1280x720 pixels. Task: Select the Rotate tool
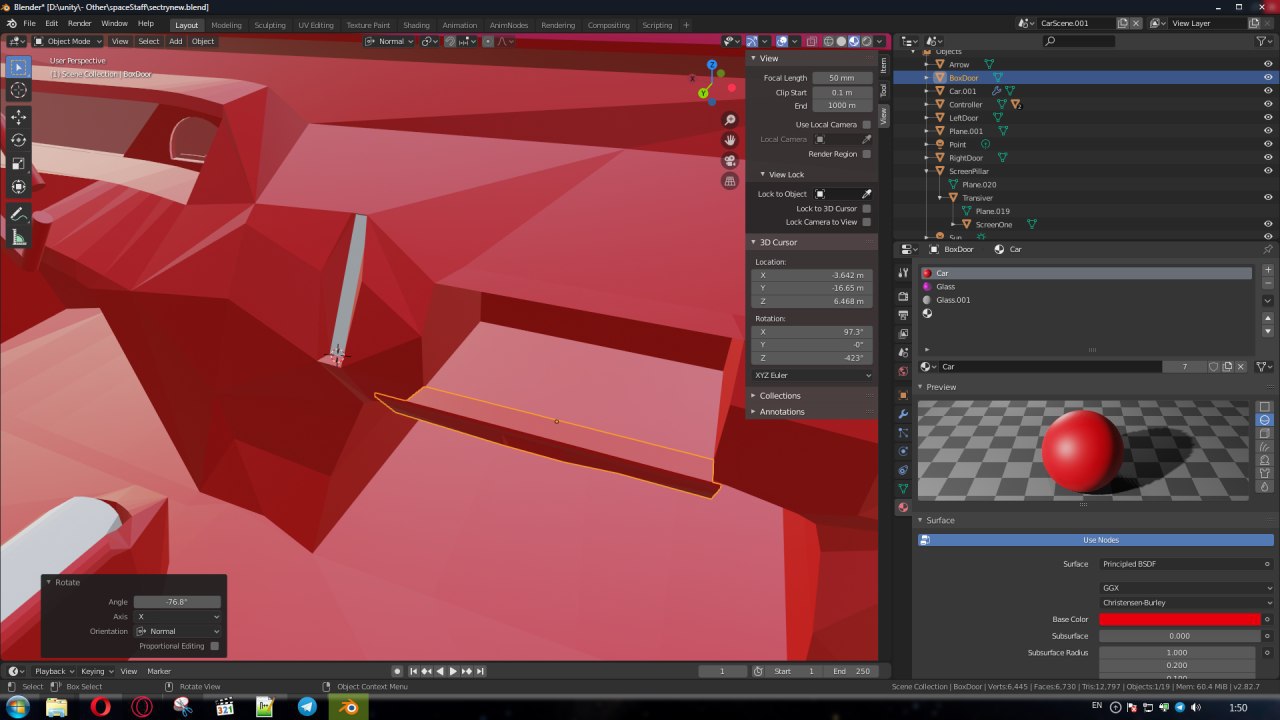18,140
